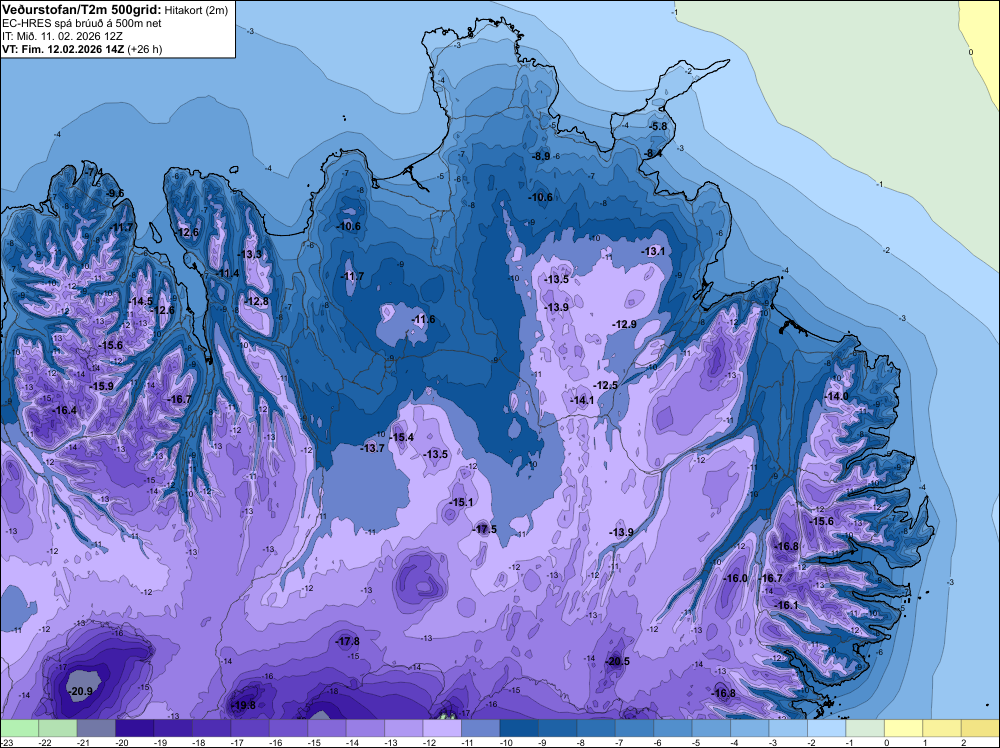This screenshot has height=748, width=1000.
Task: Select the -11.4 temperature label
Action: coord(227,274)
